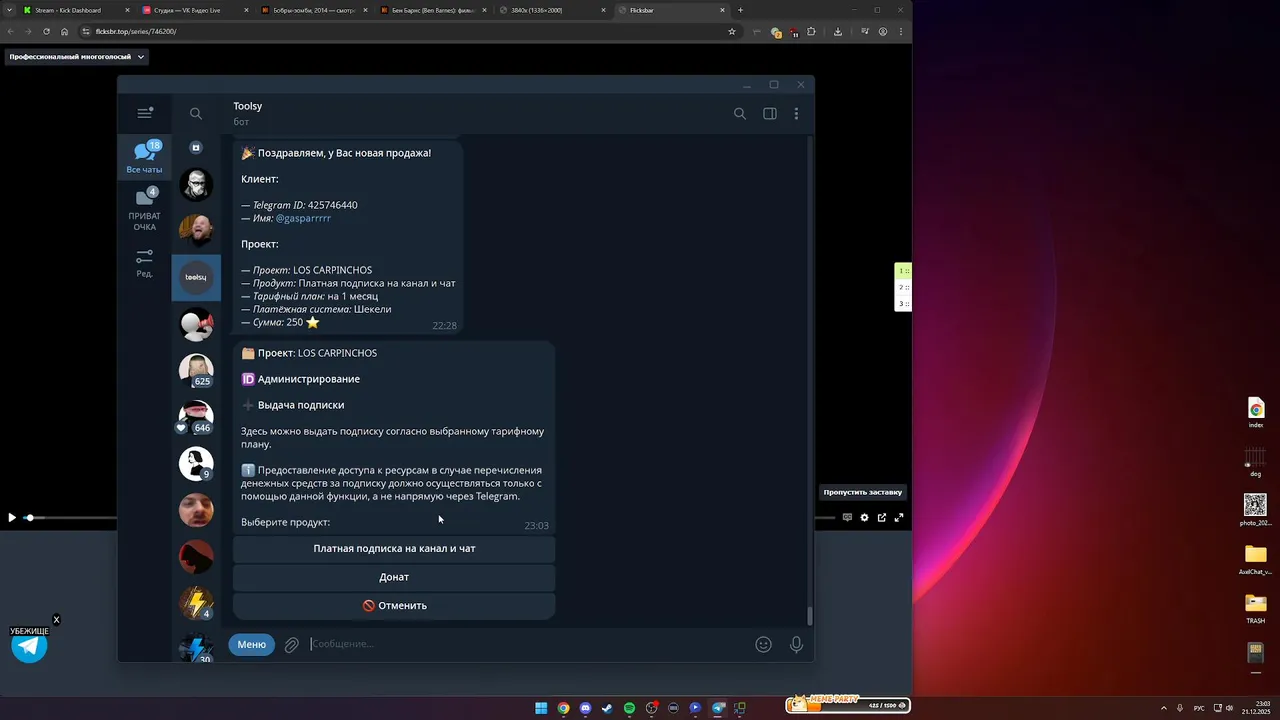Image resolution: width=1280 pixels, height=720 pixels.
Task: Switch to 'Бен Барнс (Ben Barnes)' tab
Action: pos(433,10)
